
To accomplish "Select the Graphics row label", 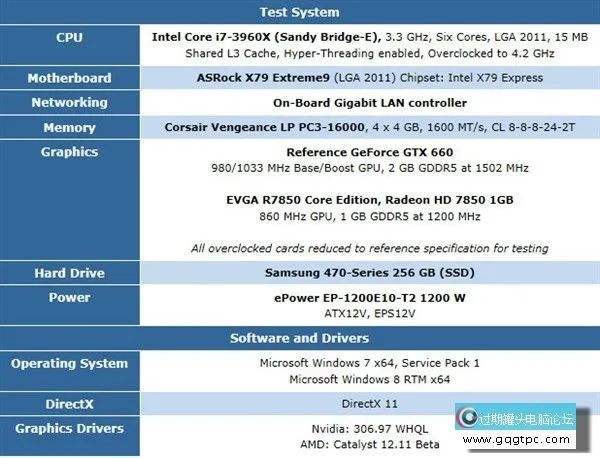I will click(68, 152).
